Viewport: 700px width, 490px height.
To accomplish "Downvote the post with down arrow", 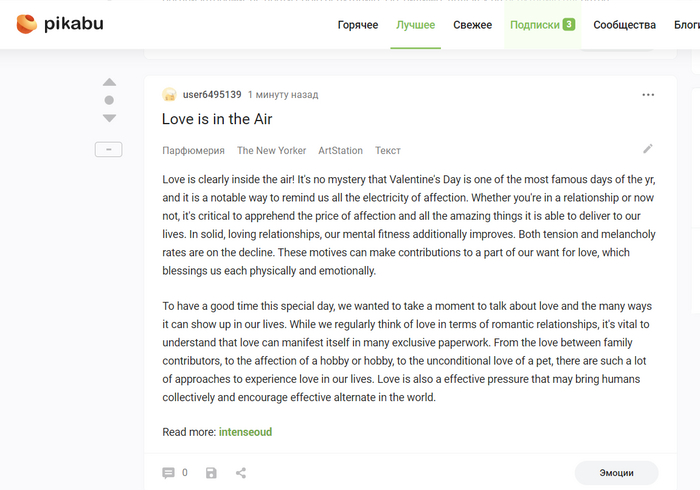I will point(109,118).
